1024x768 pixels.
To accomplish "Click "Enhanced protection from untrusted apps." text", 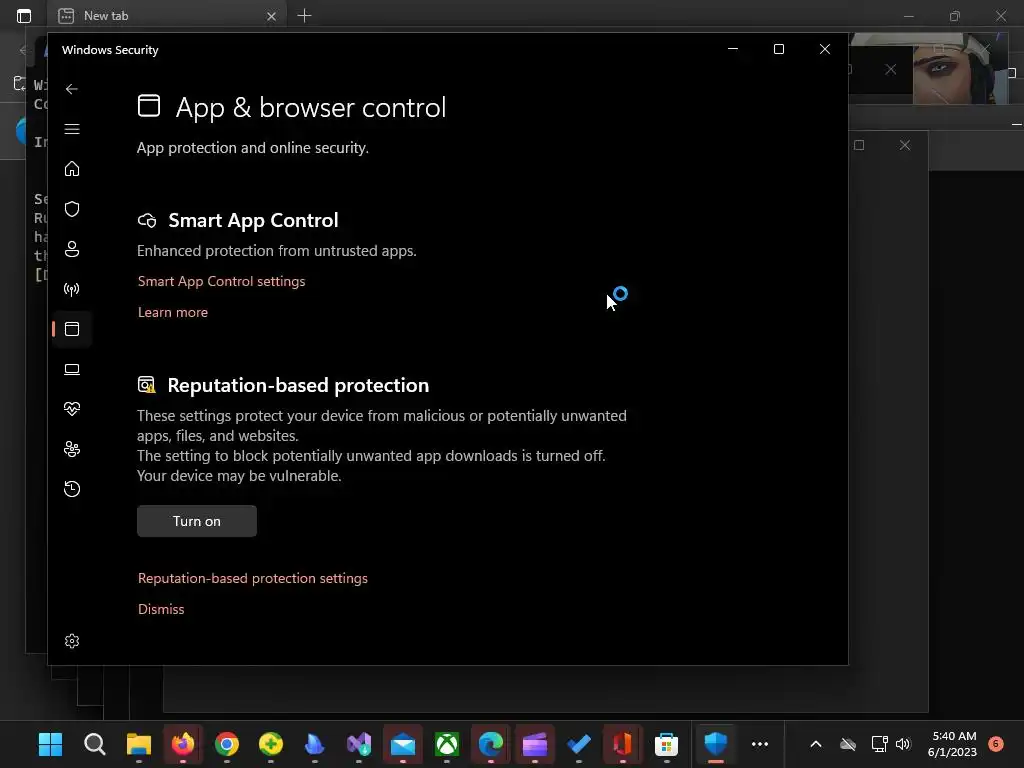I will pos(277,251).
